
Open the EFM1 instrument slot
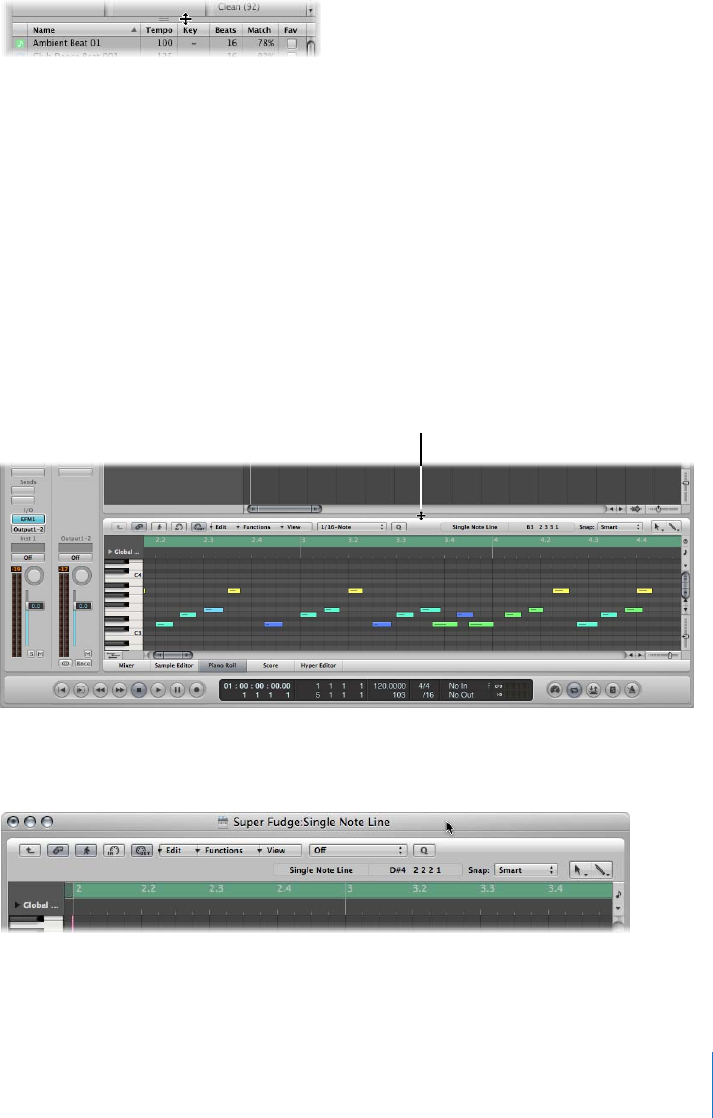[x=28, y=519]
